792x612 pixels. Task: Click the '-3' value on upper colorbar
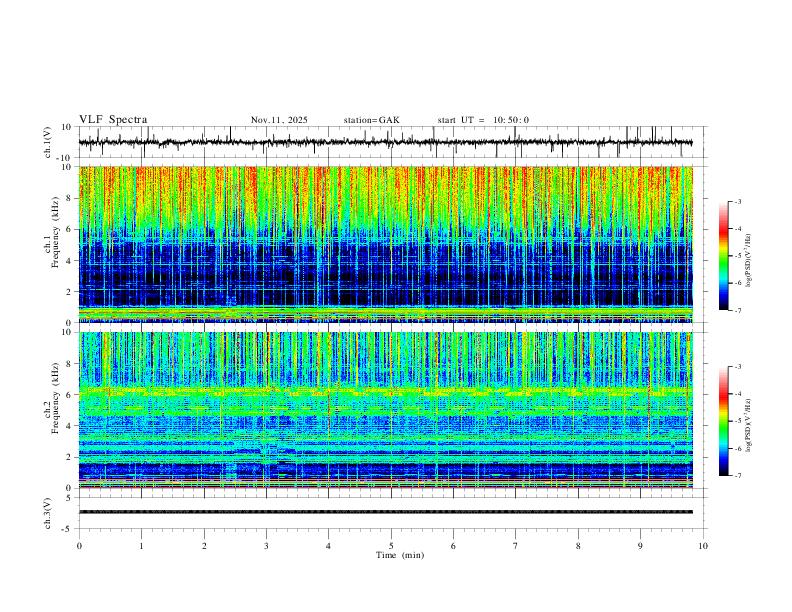click(x=737, y=201)
